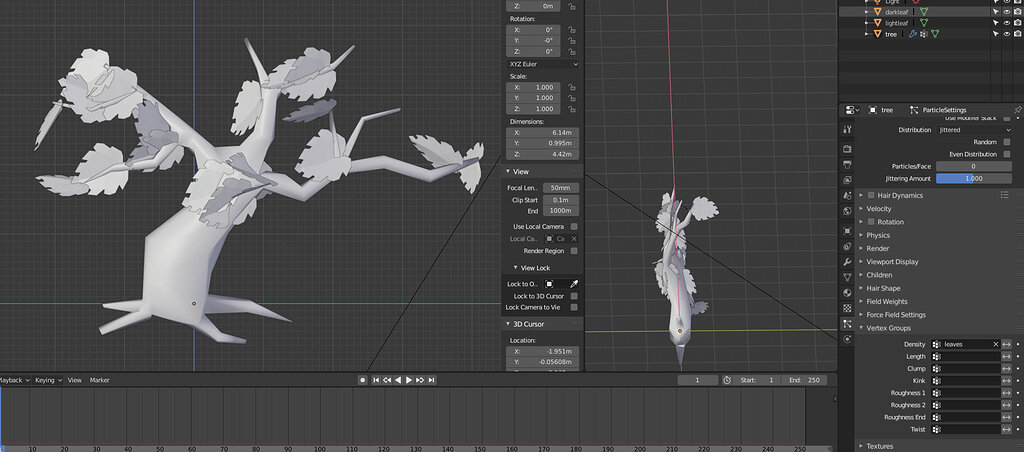The height and width of the screenshot is (452, 1024).
Task: Click the pin icon in properties header
Action: pyautogui.click(x=1017, y=110)
